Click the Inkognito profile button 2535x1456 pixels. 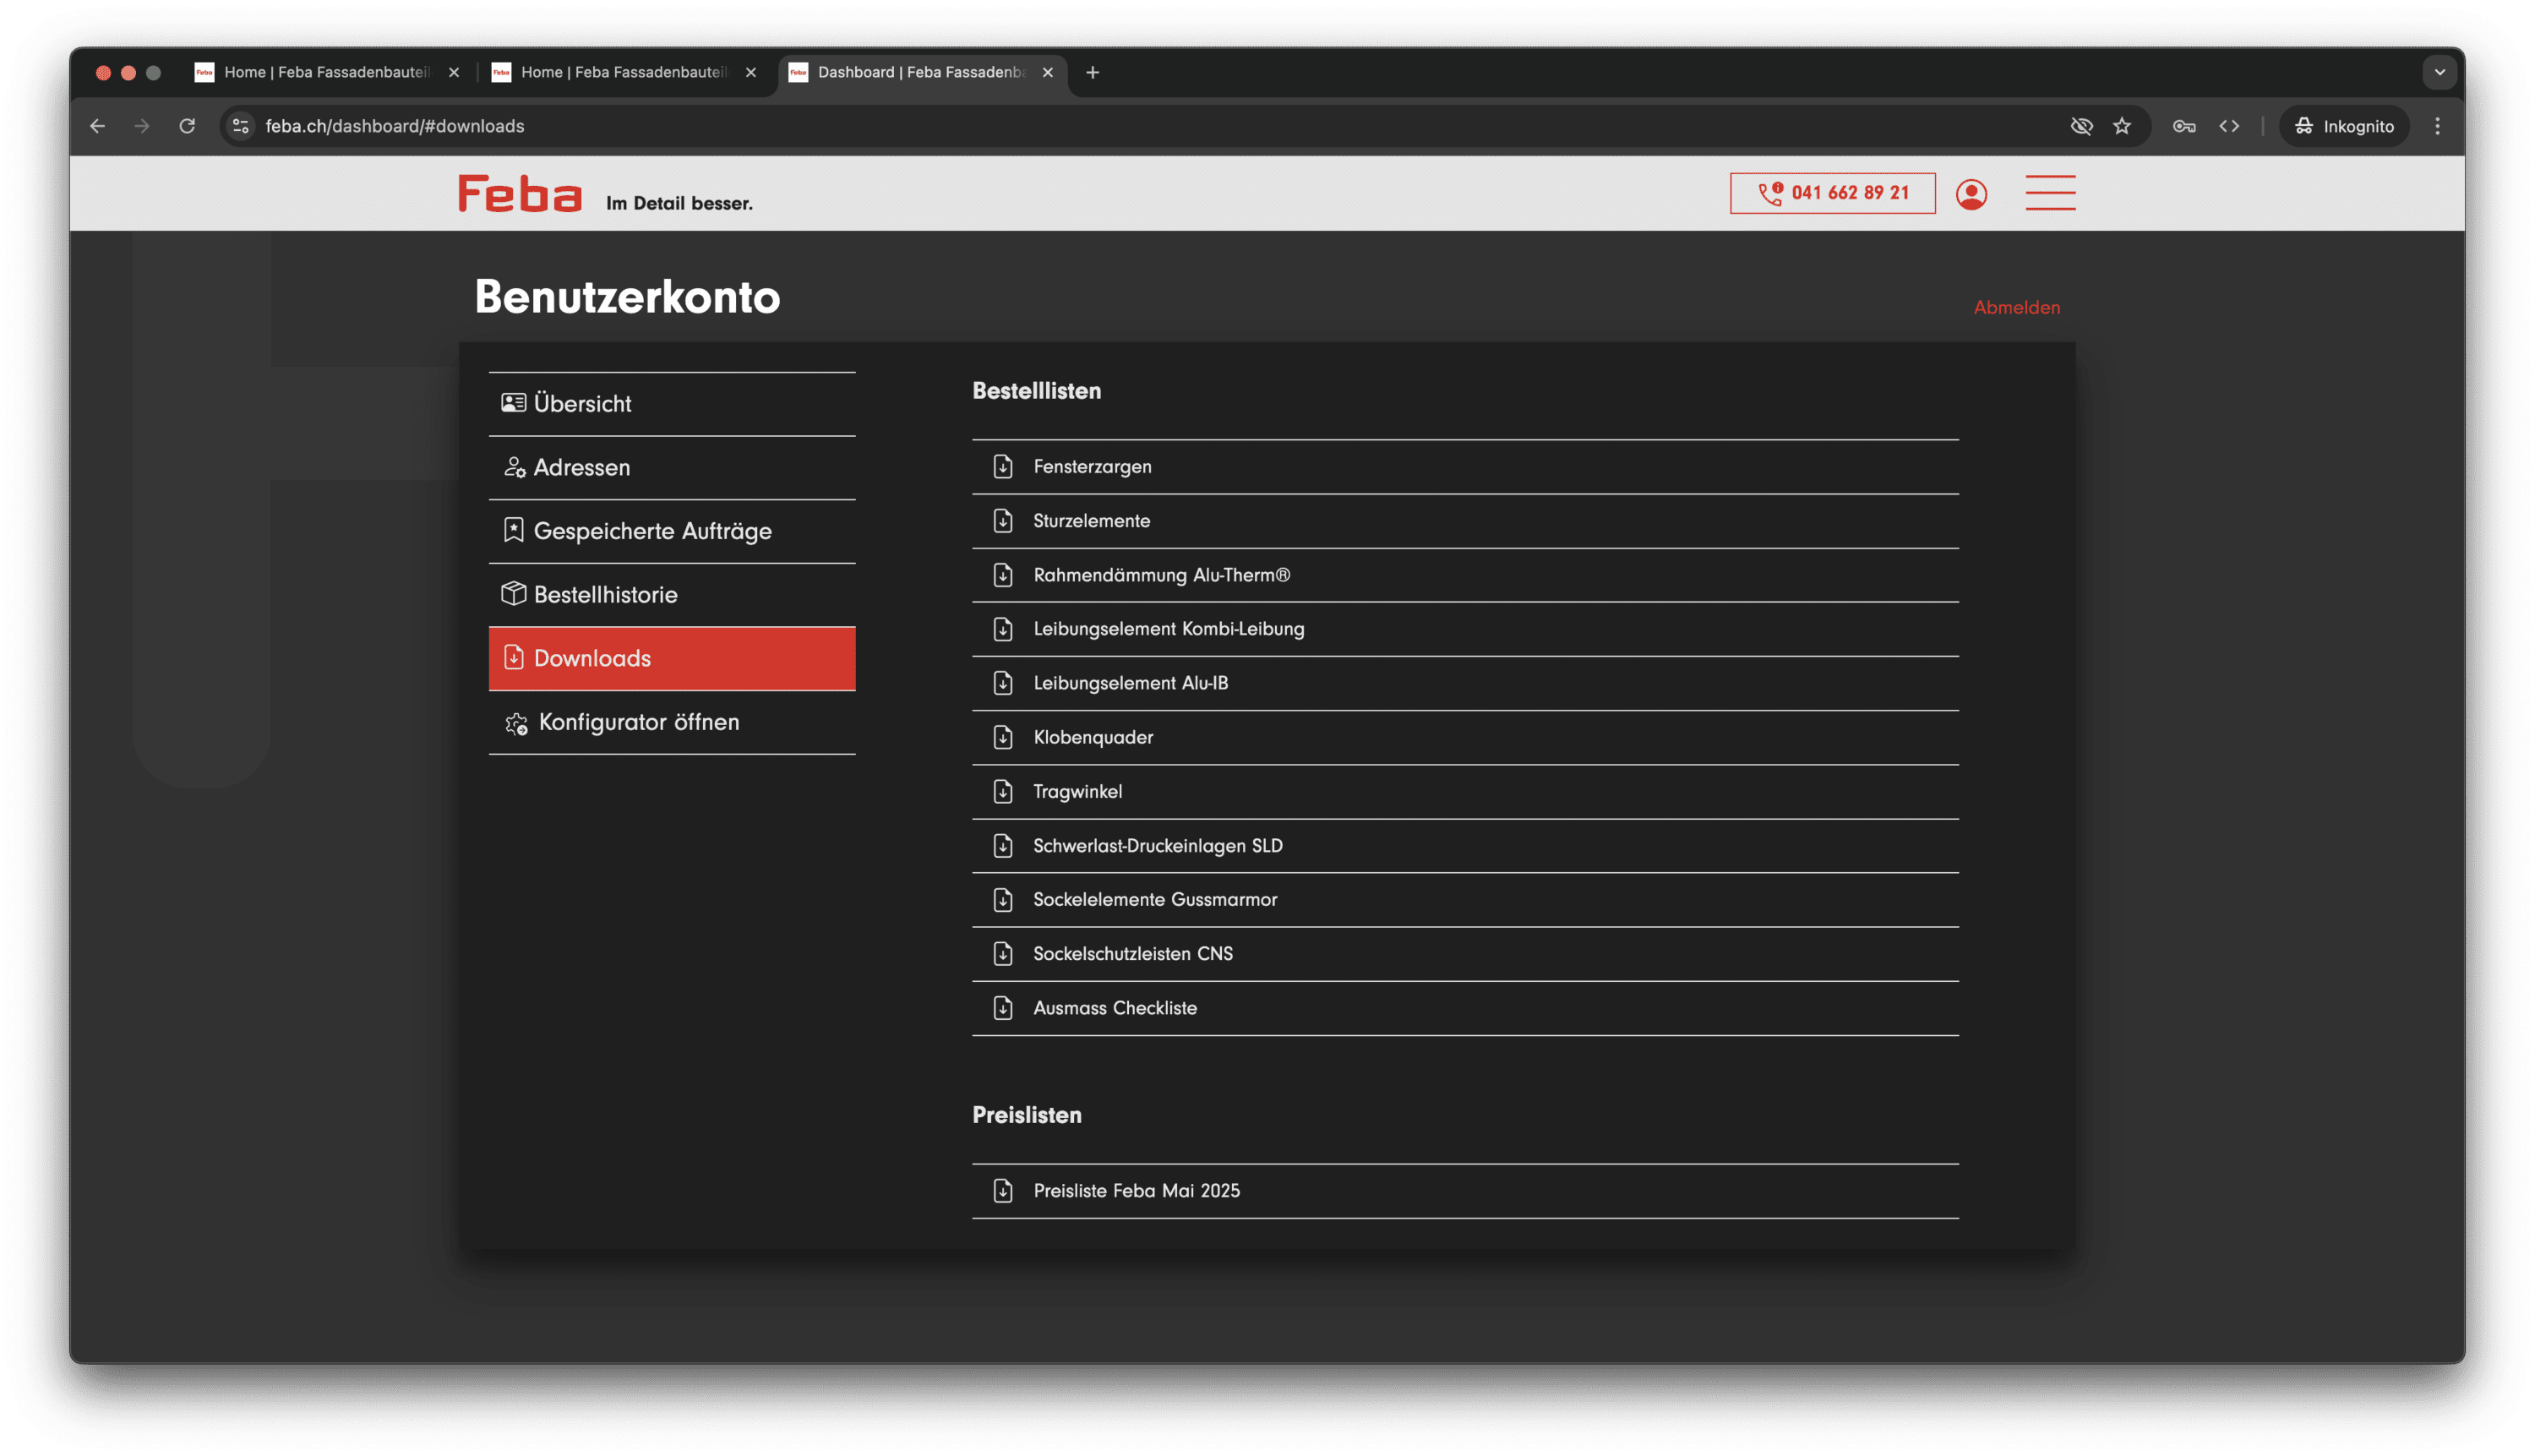click(2344, 126)
